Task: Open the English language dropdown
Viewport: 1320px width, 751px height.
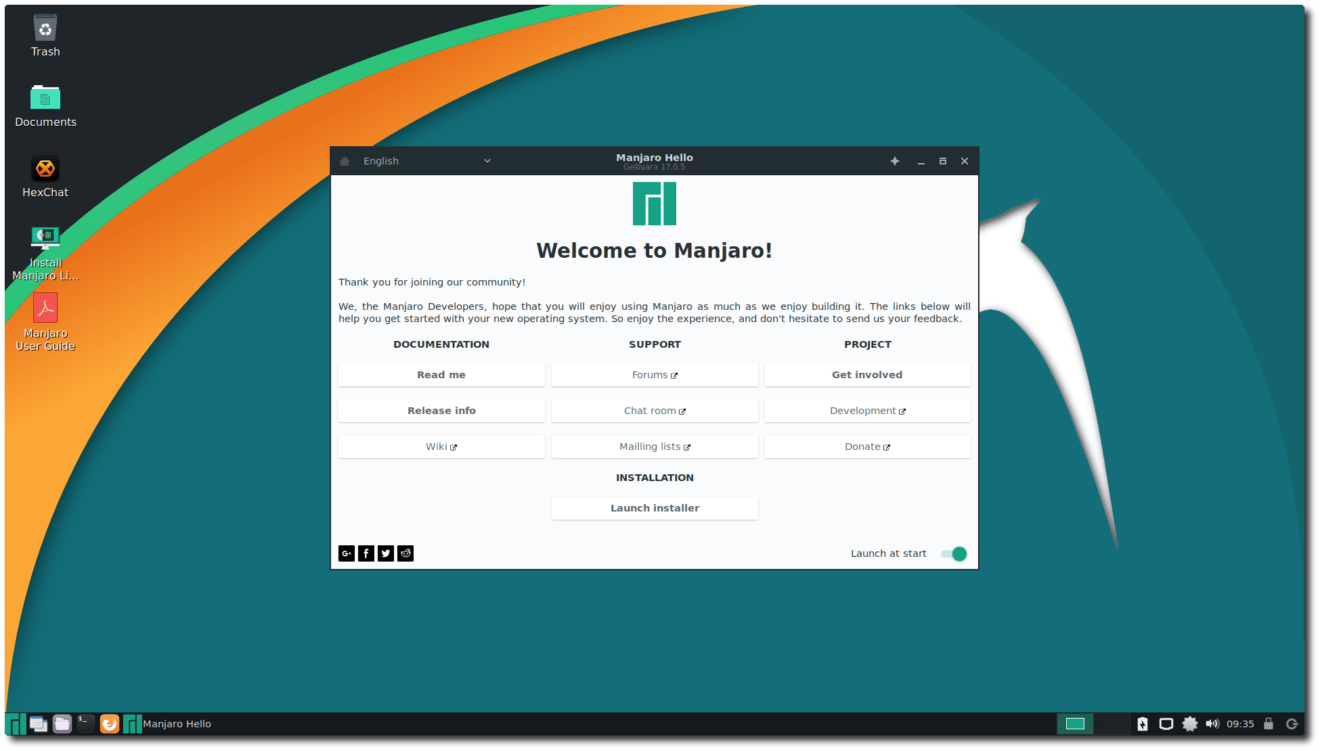Action: coord(420,160)
